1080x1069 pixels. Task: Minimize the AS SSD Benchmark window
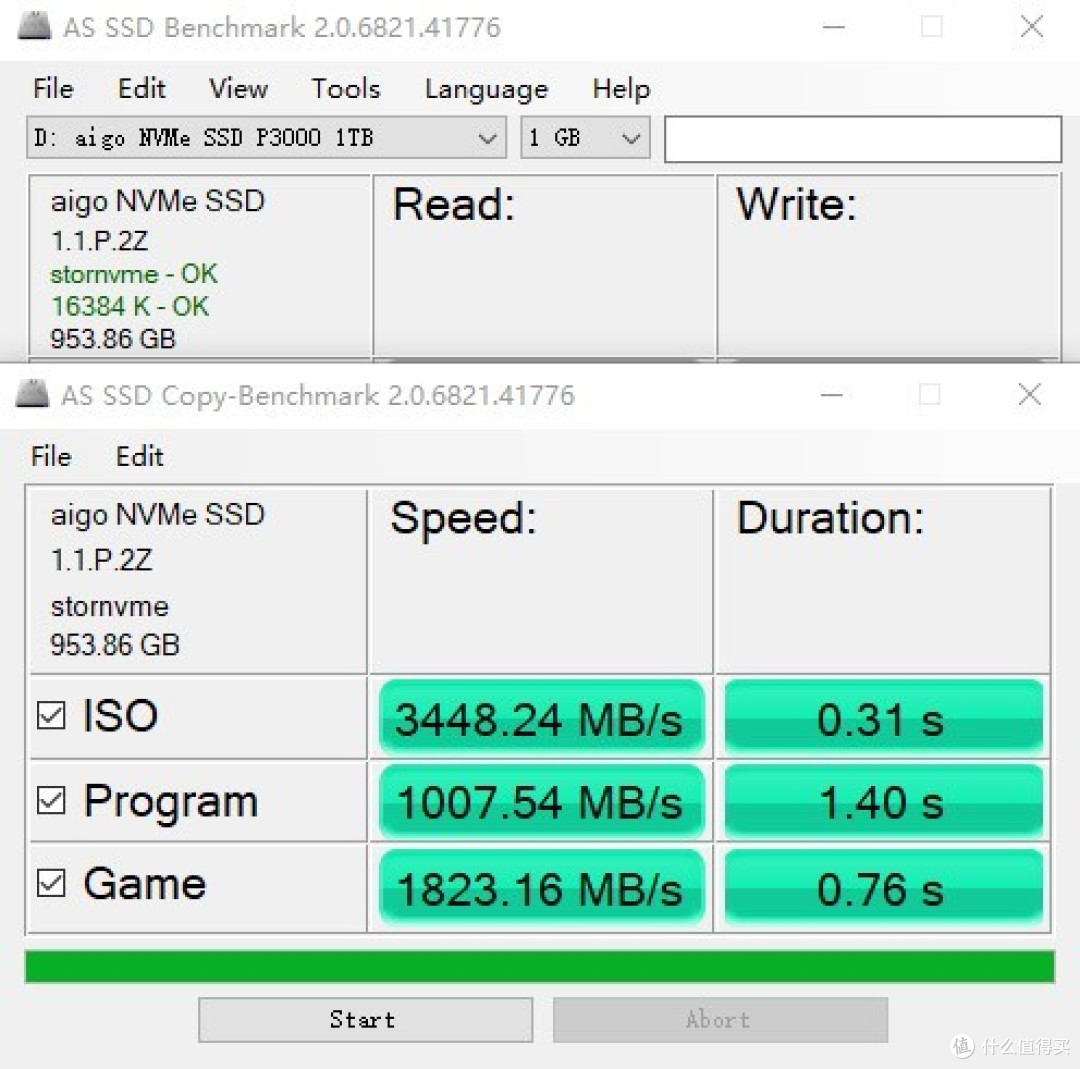click(x=833, y=28)
